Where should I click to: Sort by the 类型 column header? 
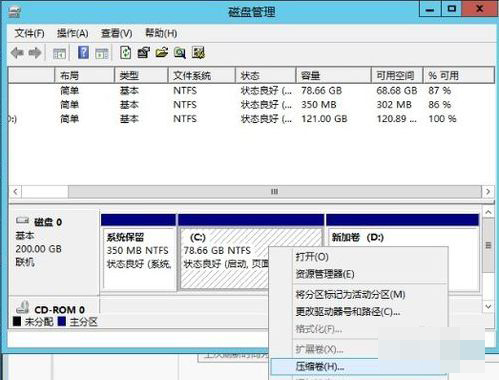(141, 76)
